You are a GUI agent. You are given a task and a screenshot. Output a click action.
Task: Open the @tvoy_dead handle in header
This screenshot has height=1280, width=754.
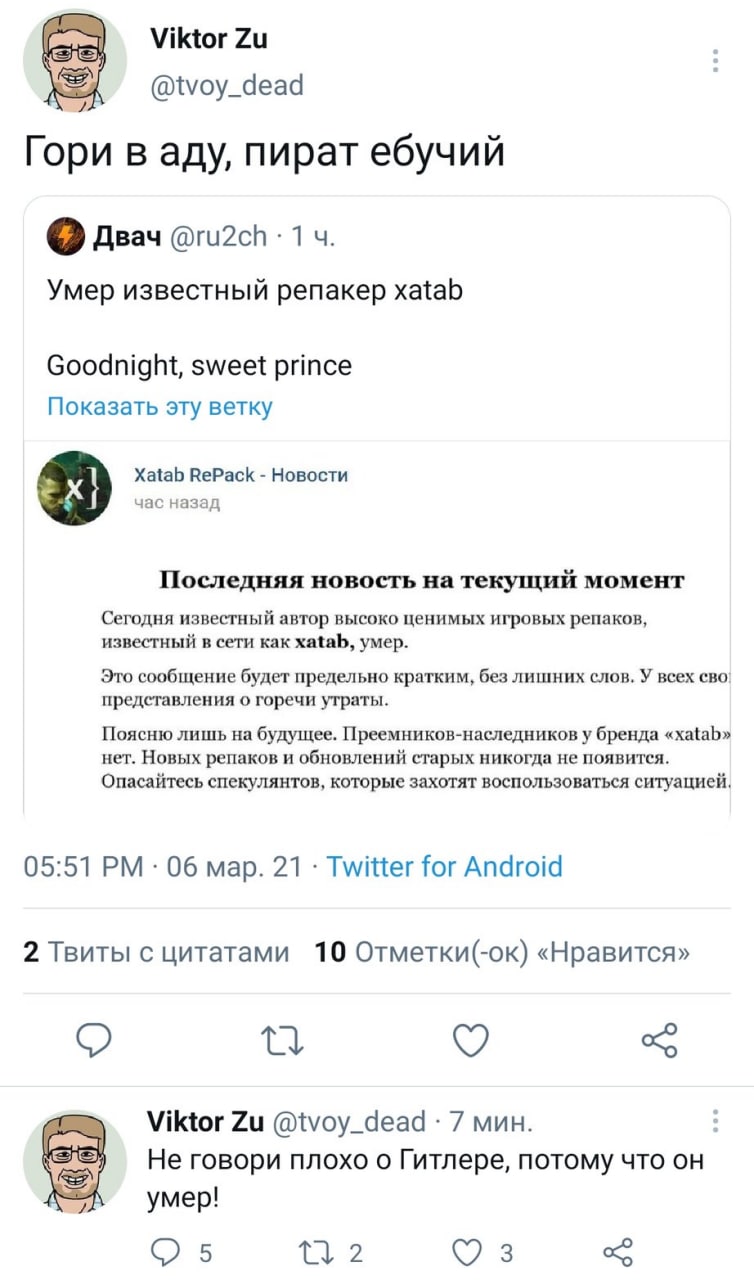coord(225,86)
